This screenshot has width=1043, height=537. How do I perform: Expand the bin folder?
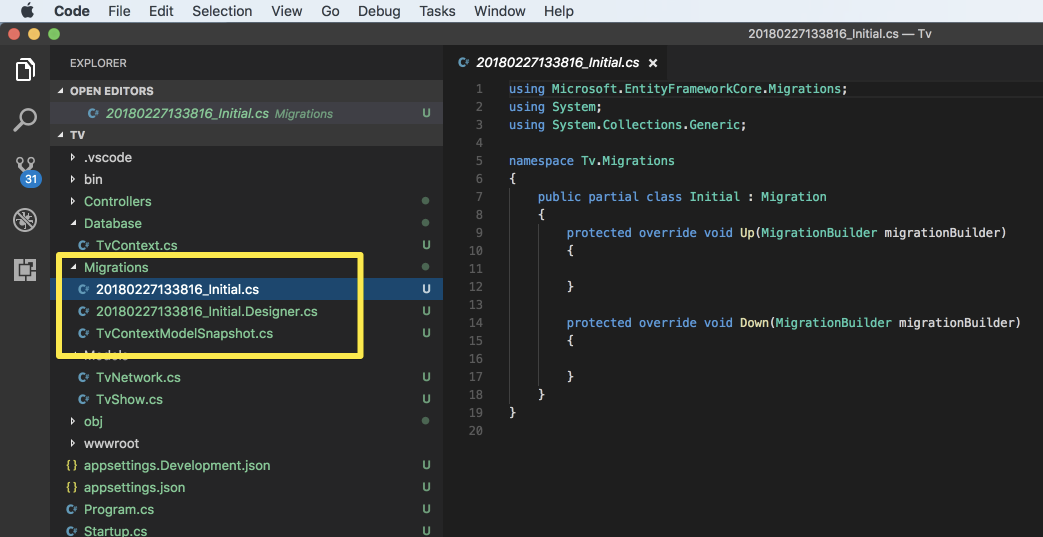[x=73, y=180]
